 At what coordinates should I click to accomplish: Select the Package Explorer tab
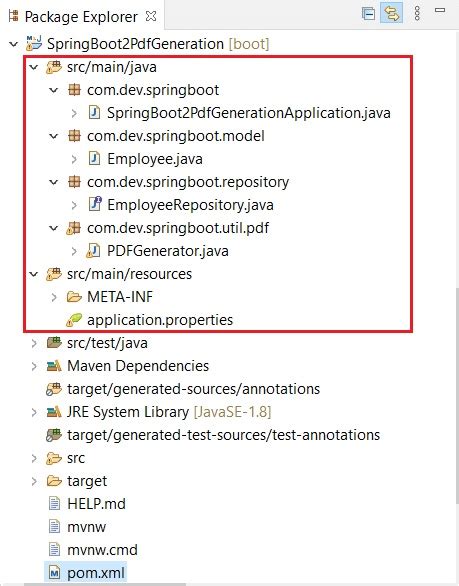pos(81,17)
